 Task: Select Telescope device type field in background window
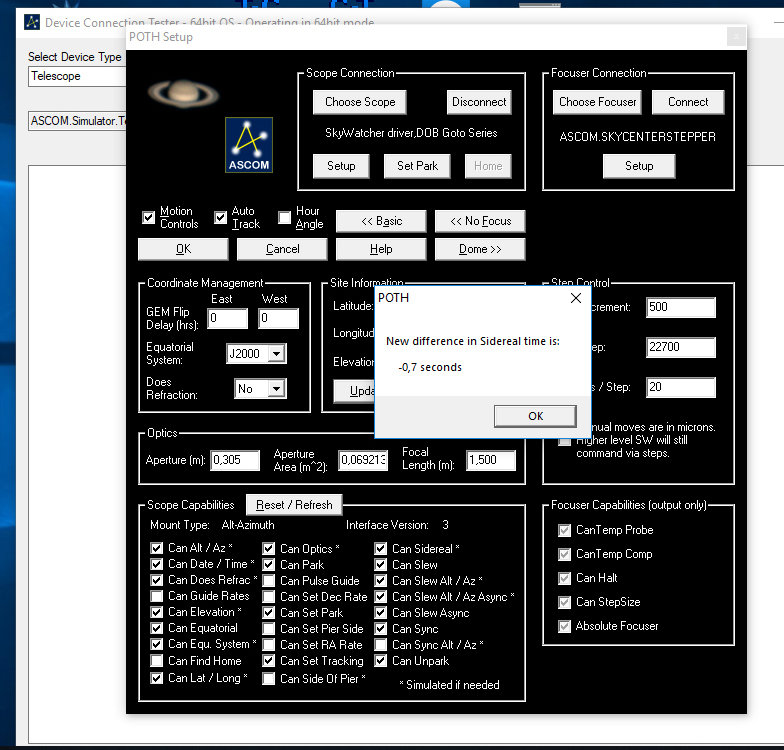[78, 76]
